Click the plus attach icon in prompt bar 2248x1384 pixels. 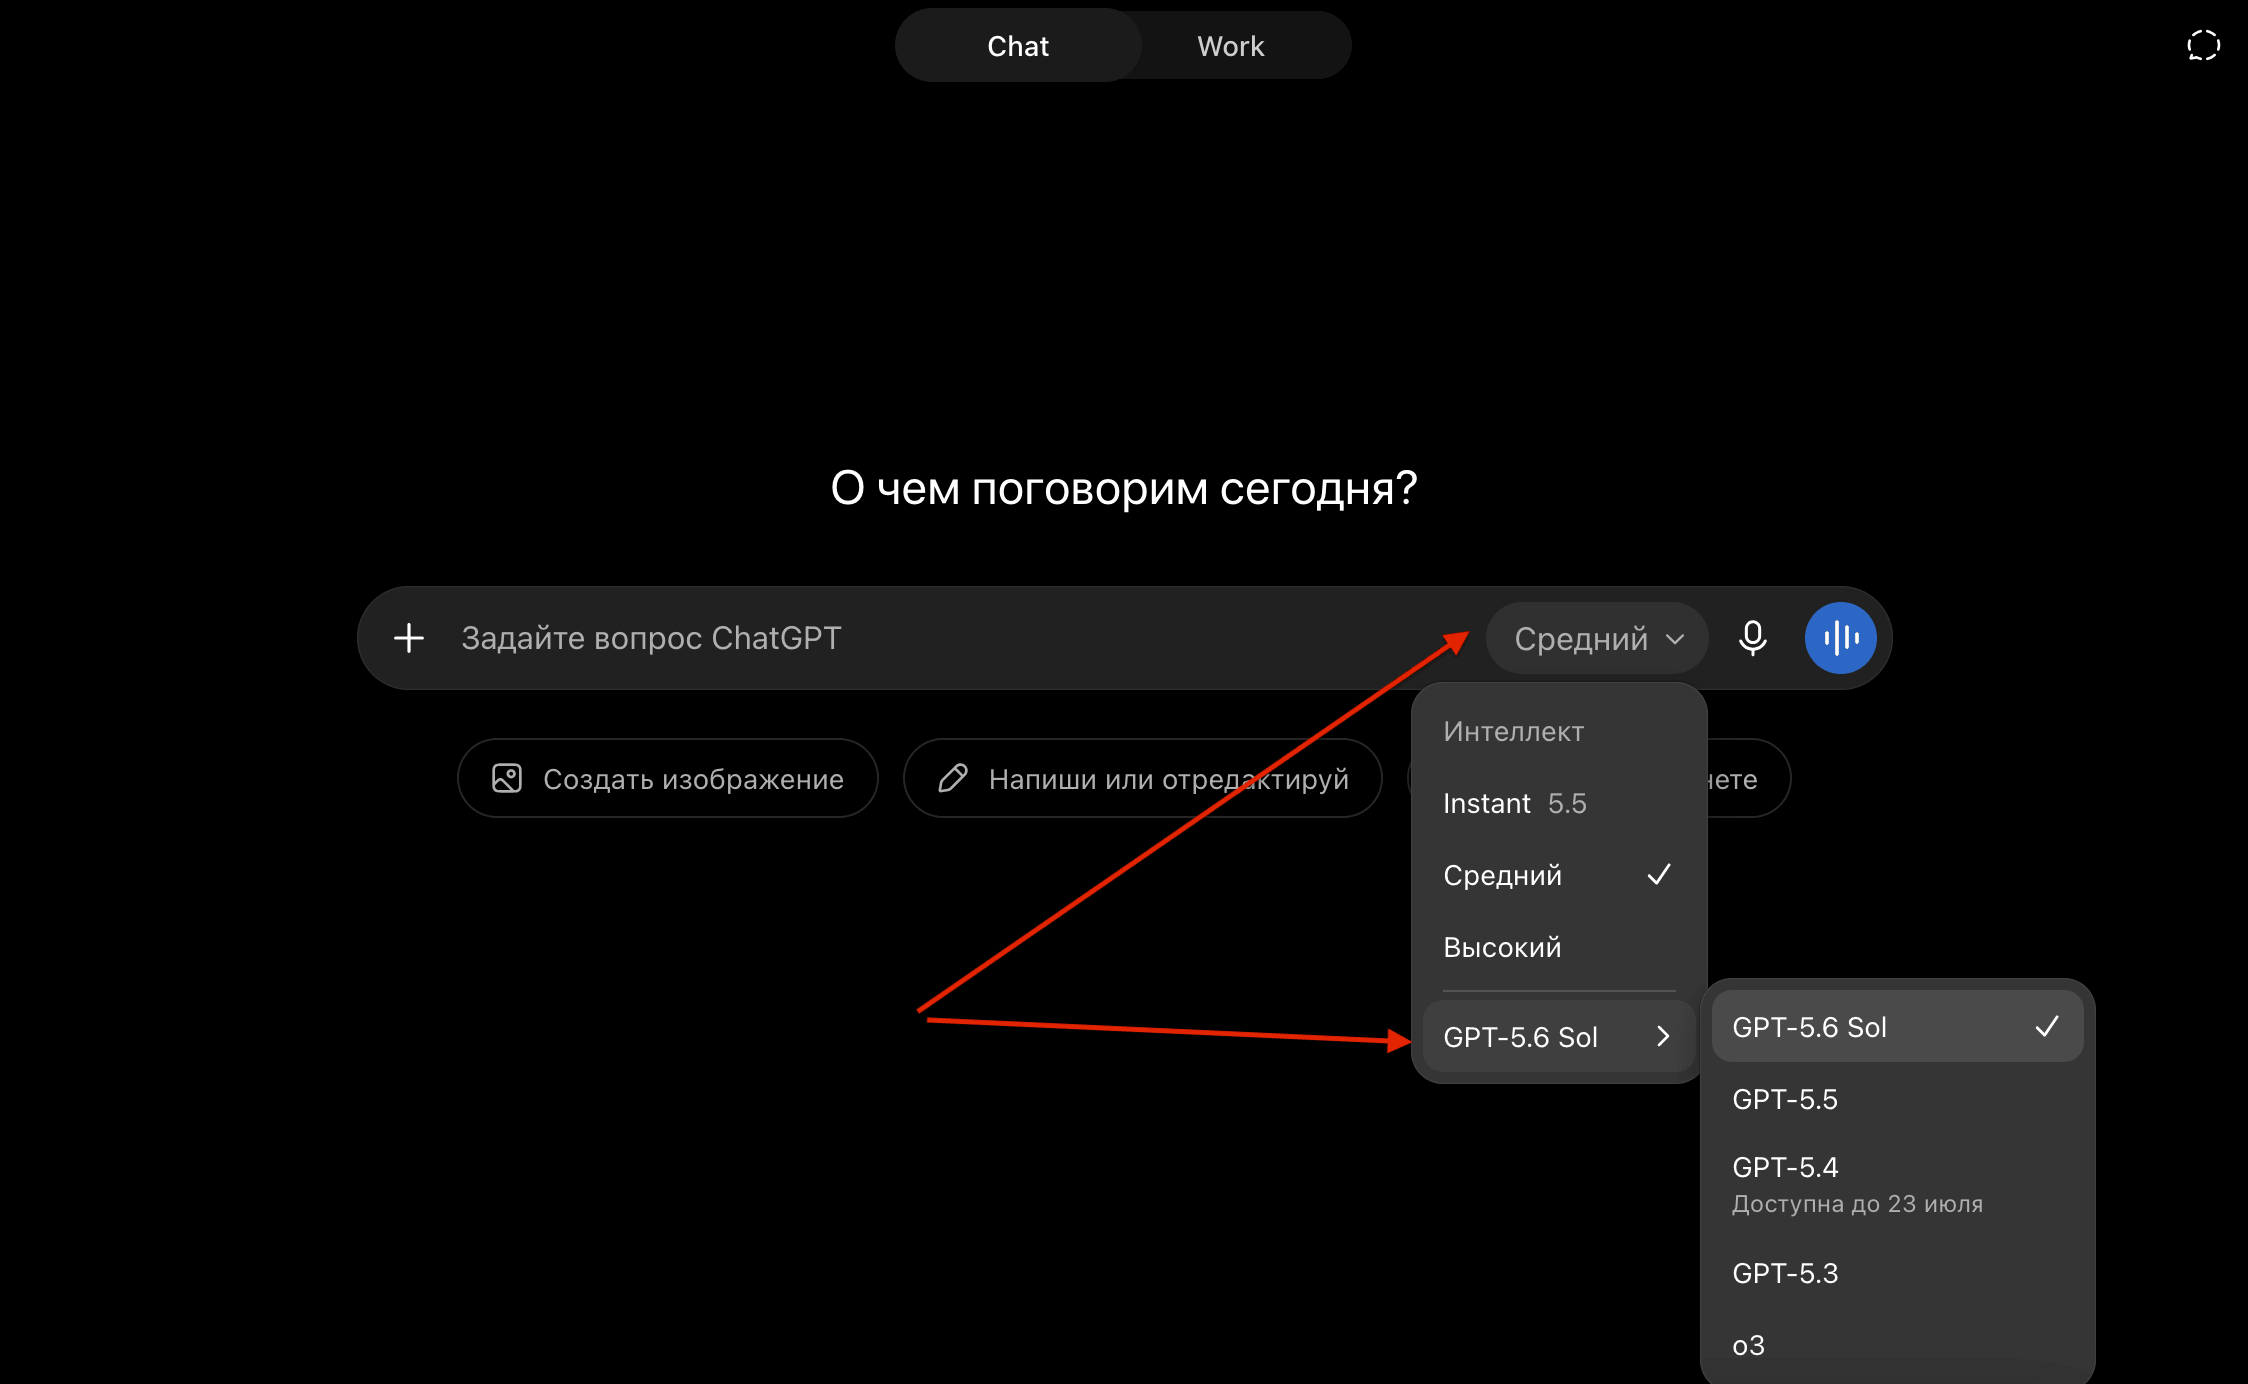pyautogui.click(x=408, y=638)
